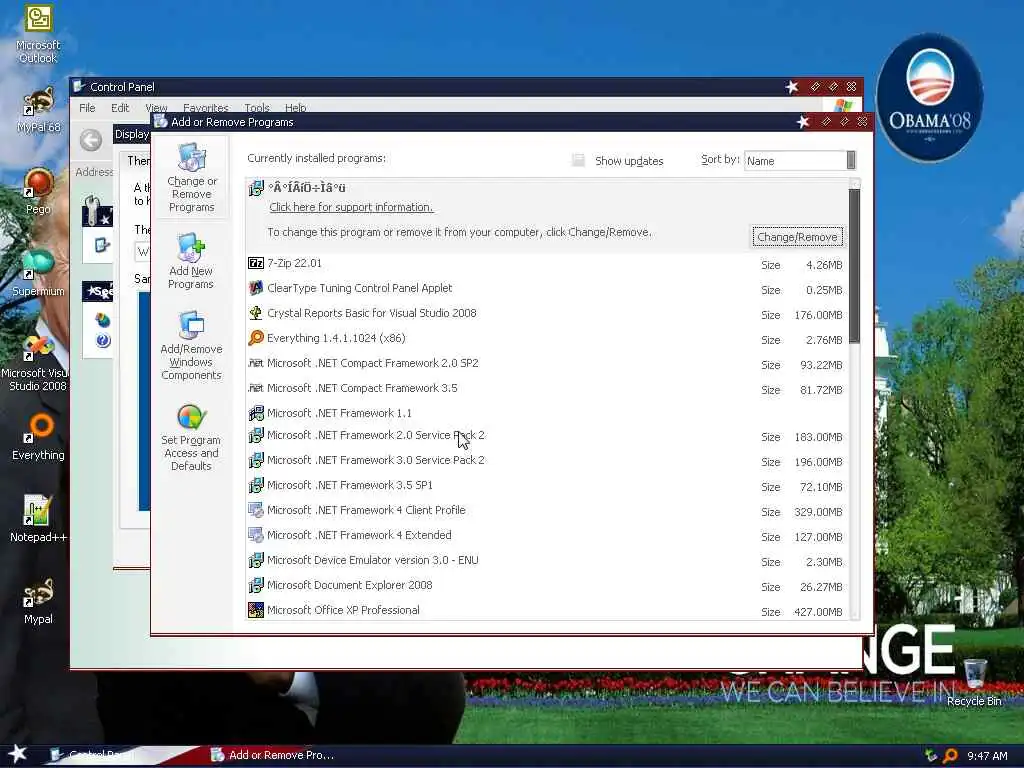Viewport: 1024px width, 768px height.
Task: Open Recycle Bin on desktop
Action: coord(974,682)
